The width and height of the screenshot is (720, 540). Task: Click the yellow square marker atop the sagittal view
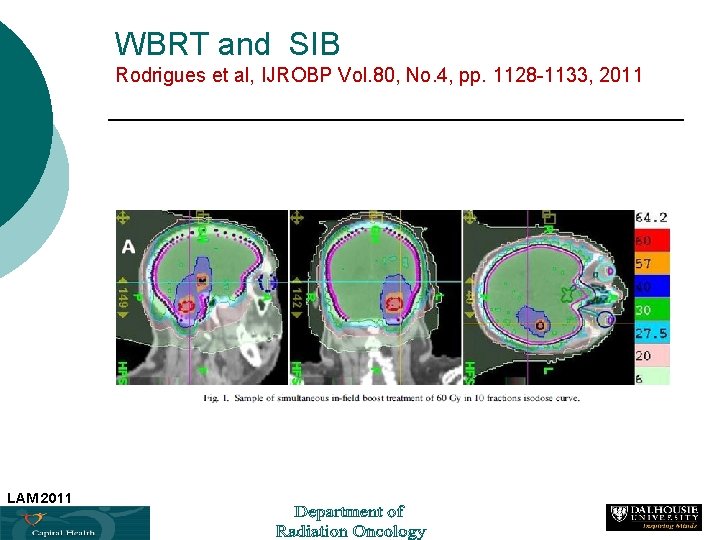click(202, 217)
